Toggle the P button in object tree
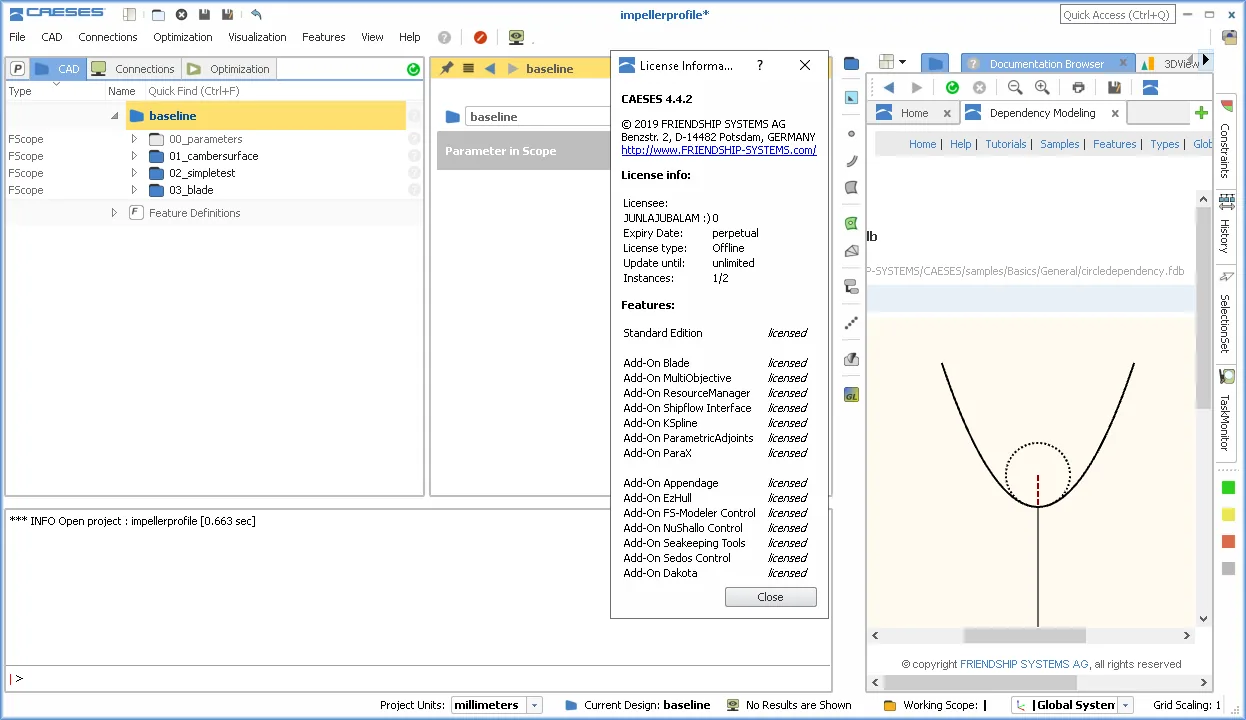 pos(18,69)
